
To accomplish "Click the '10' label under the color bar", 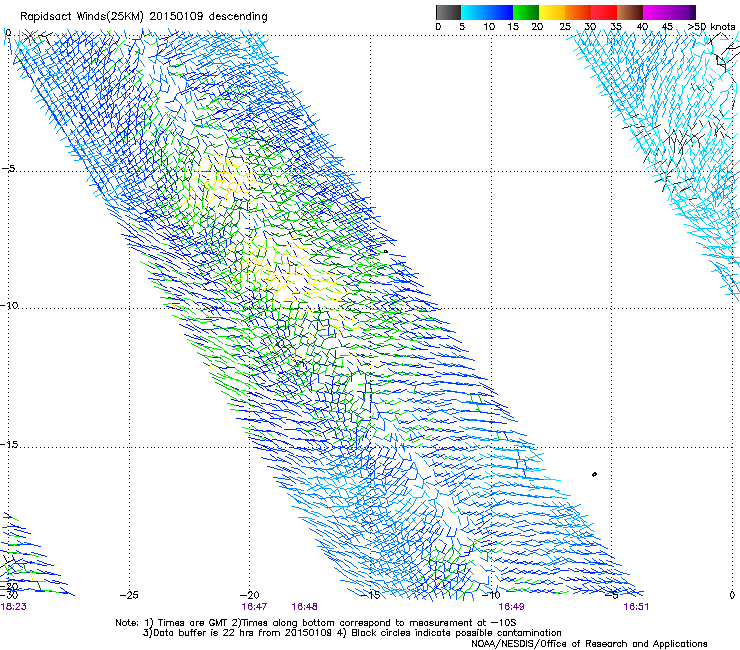I will [489, 27].
